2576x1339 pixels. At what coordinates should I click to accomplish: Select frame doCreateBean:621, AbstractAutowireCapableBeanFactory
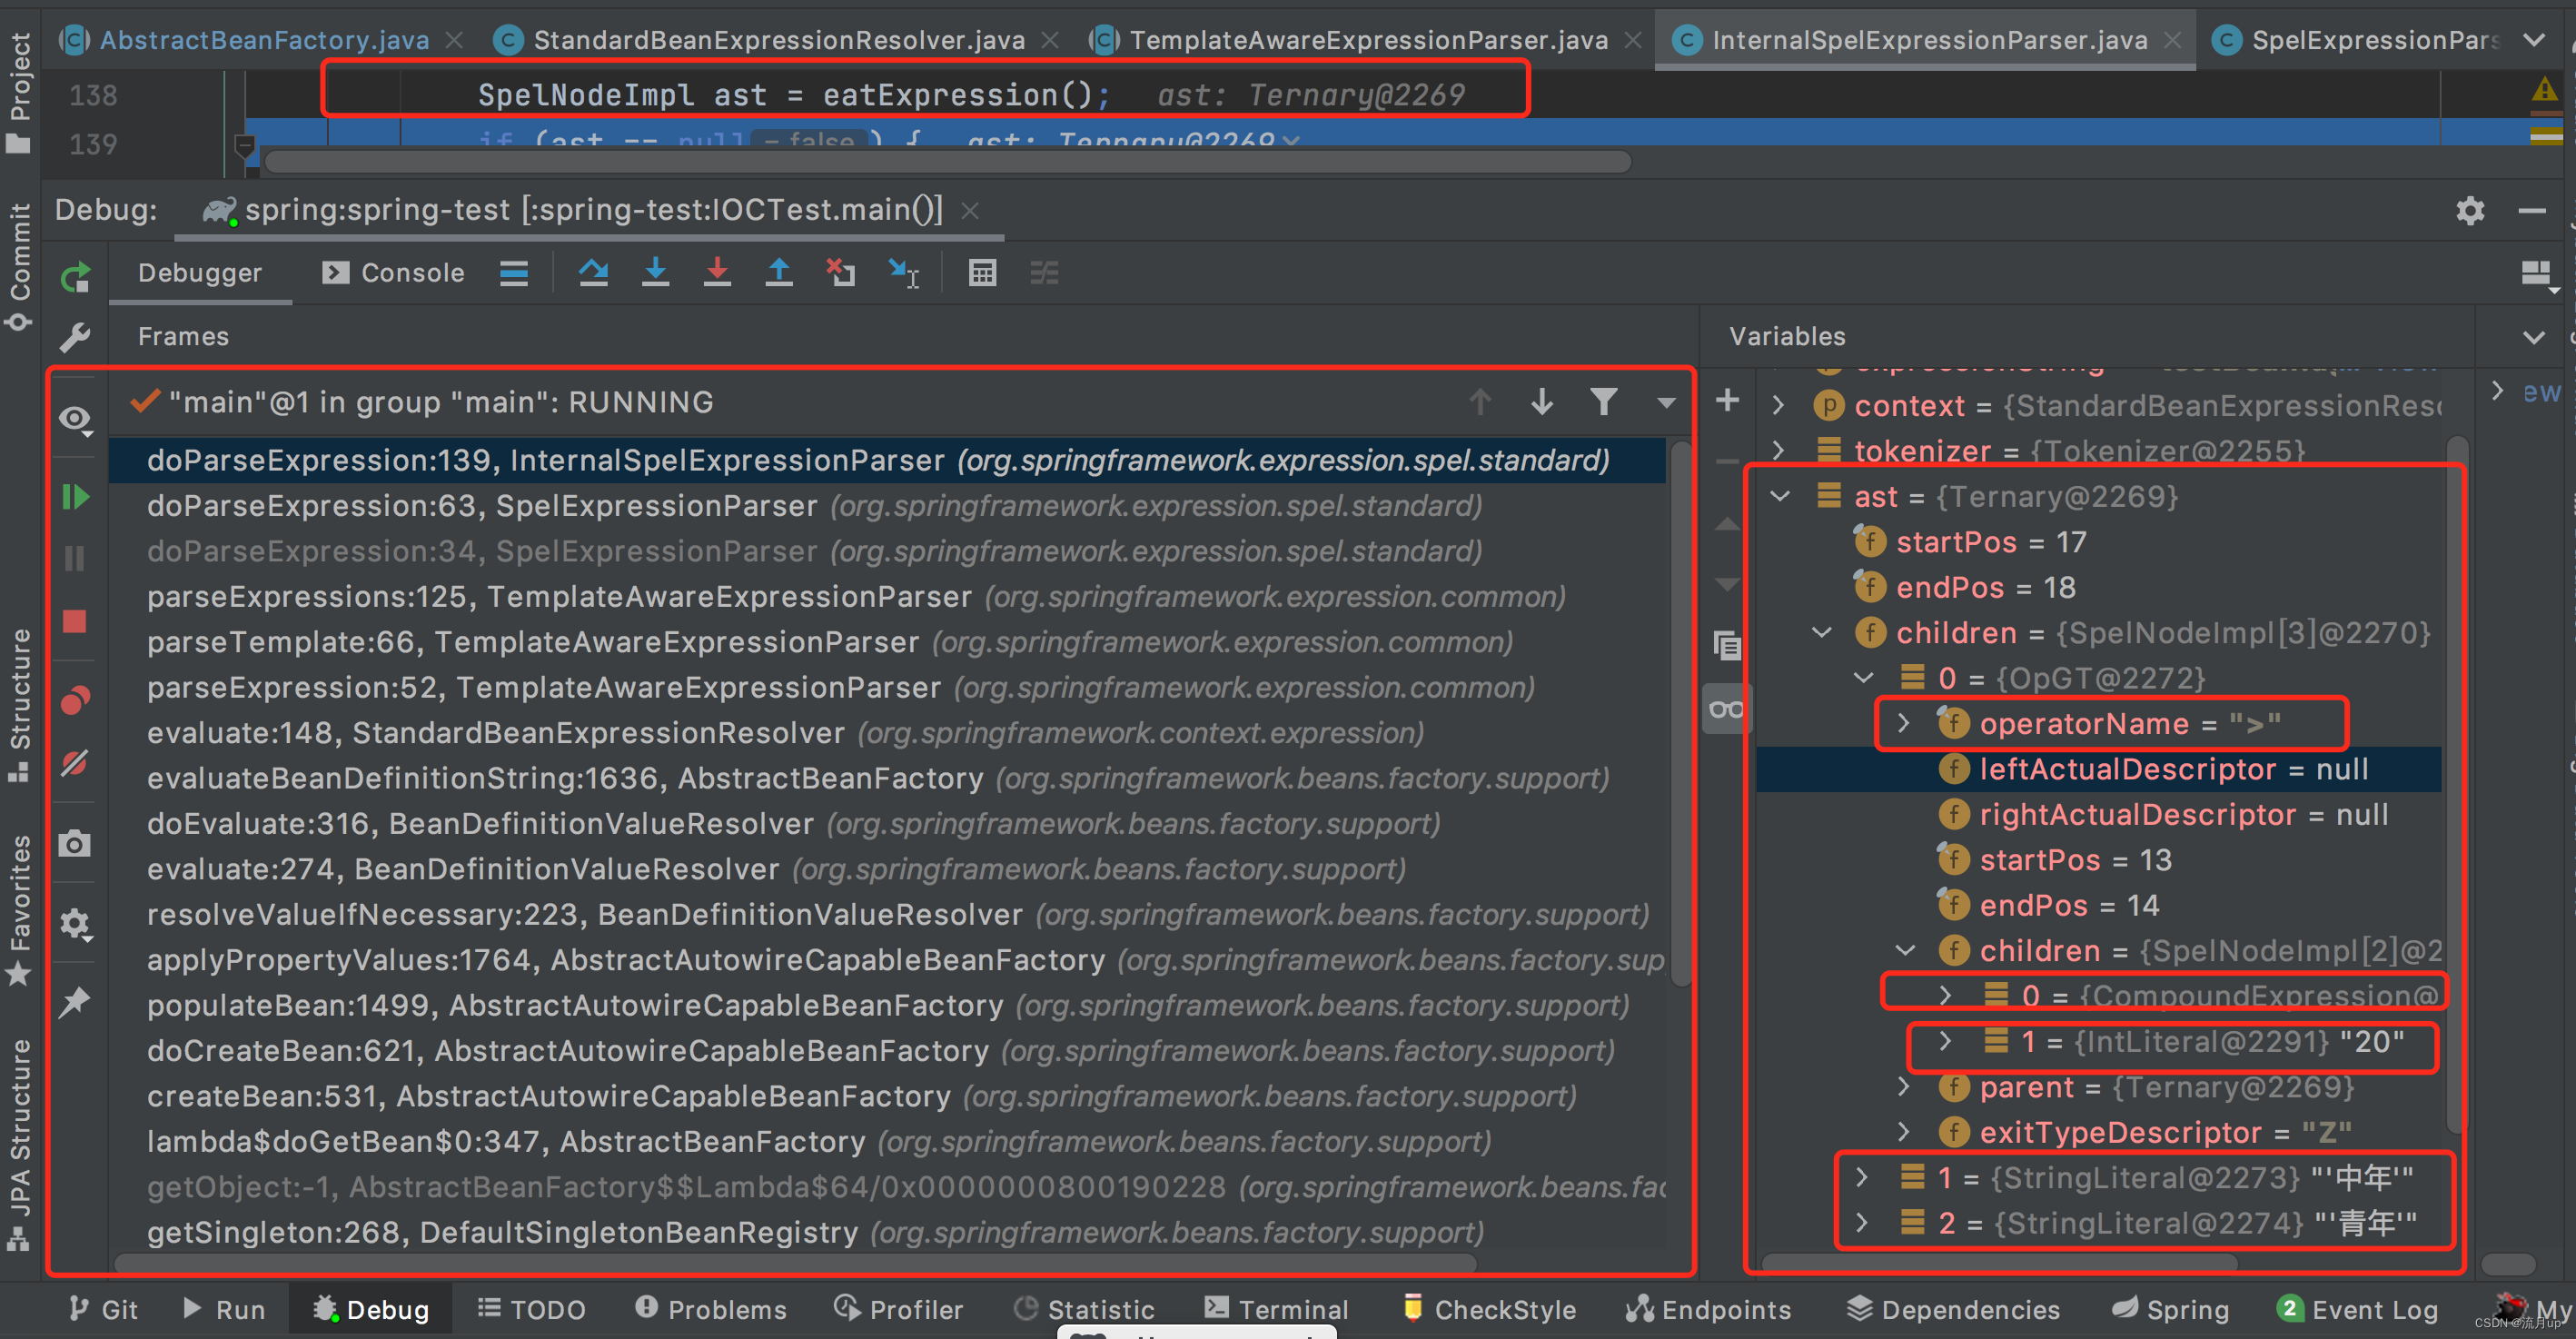(x=886, y=1051)
